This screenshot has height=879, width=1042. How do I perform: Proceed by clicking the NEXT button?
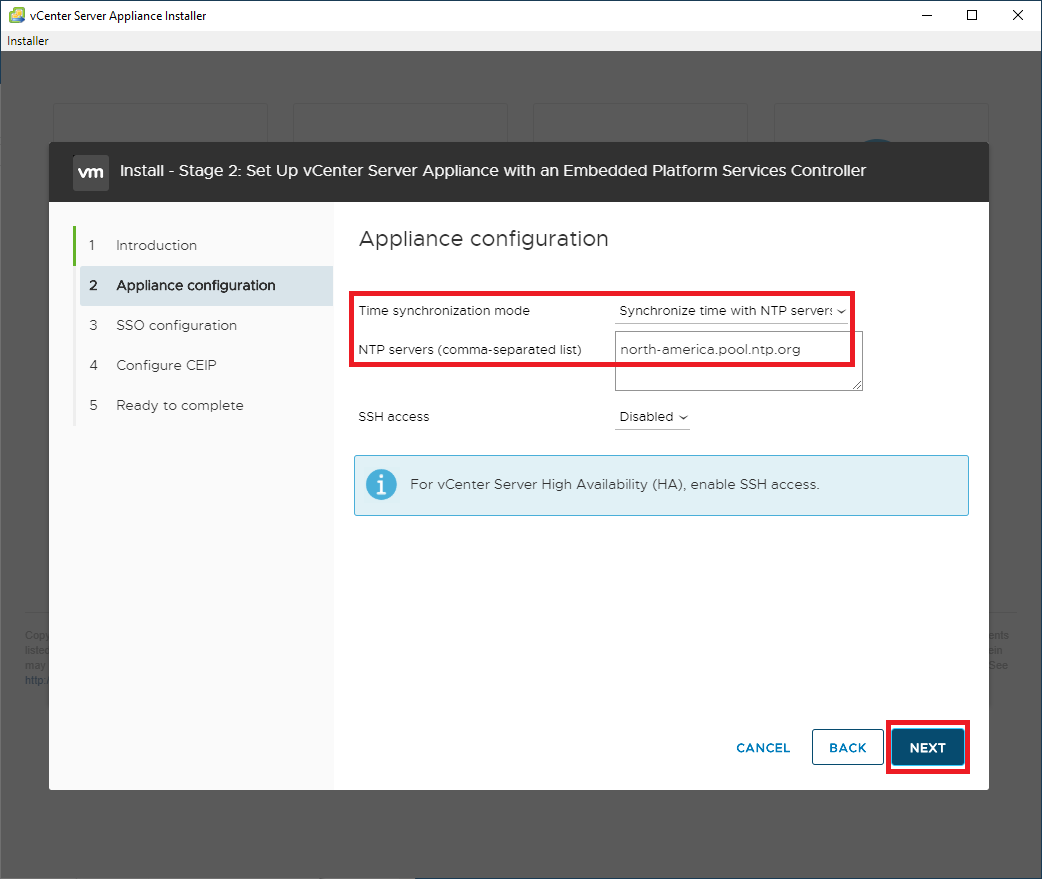[x=927, y=748]
